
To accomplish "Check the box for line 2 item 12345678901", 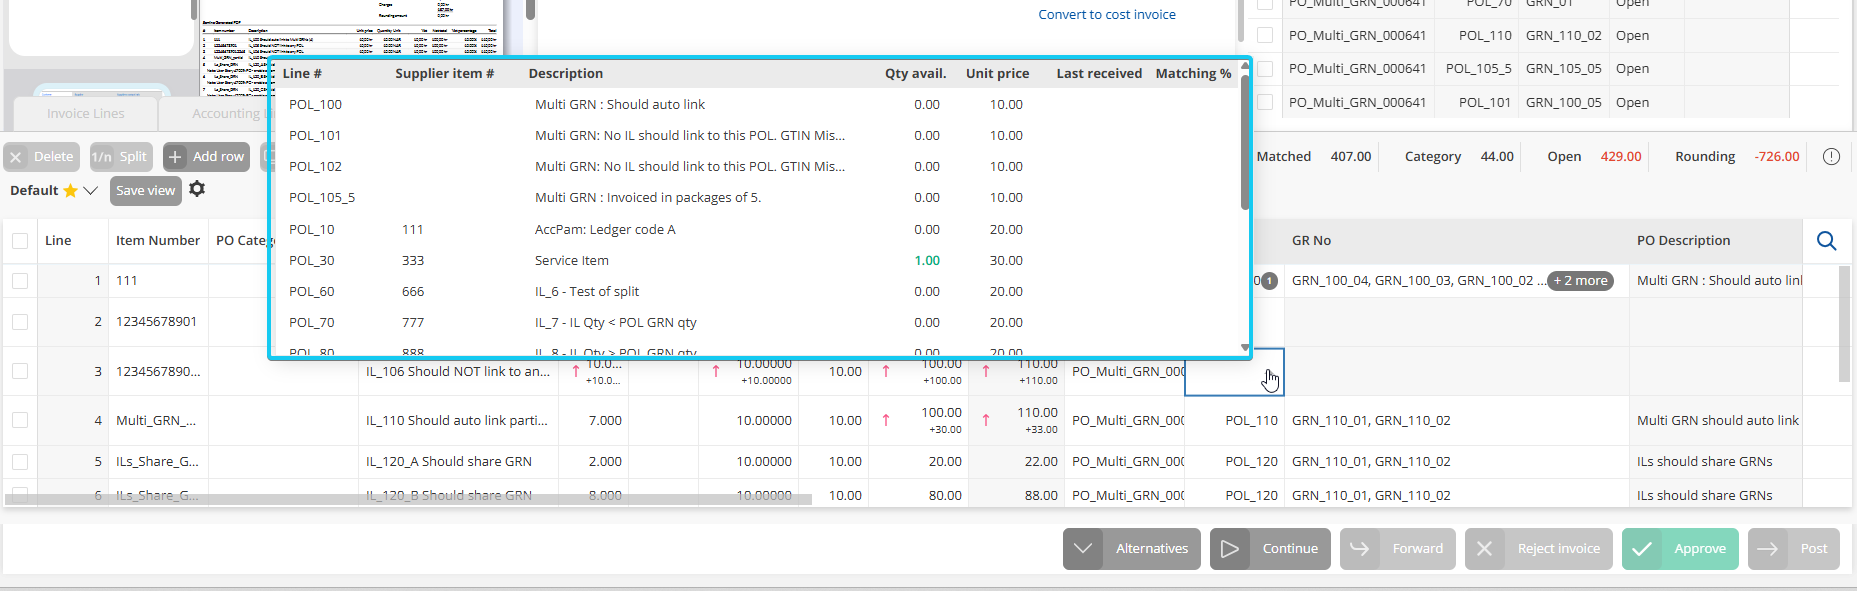I will click(x=20, y=322).
